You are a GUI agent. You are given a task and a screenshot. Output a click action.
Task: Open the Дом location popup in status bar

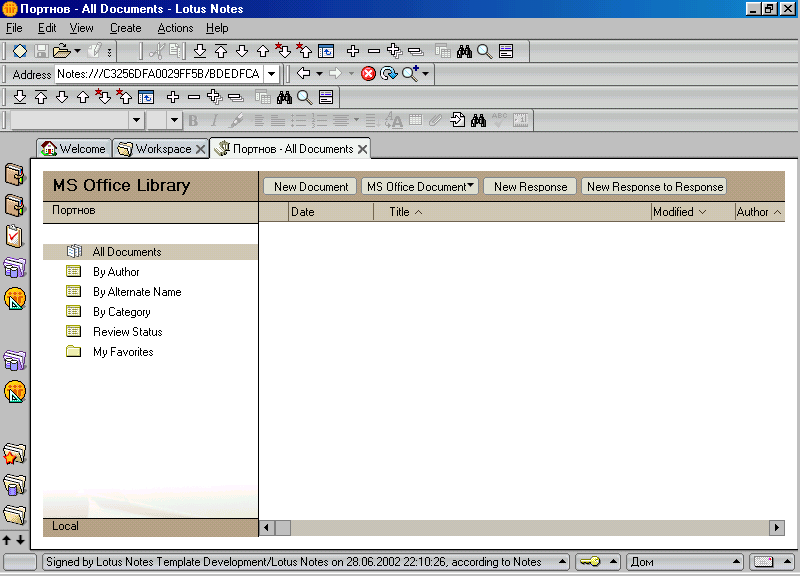click(x=684, y=562)
